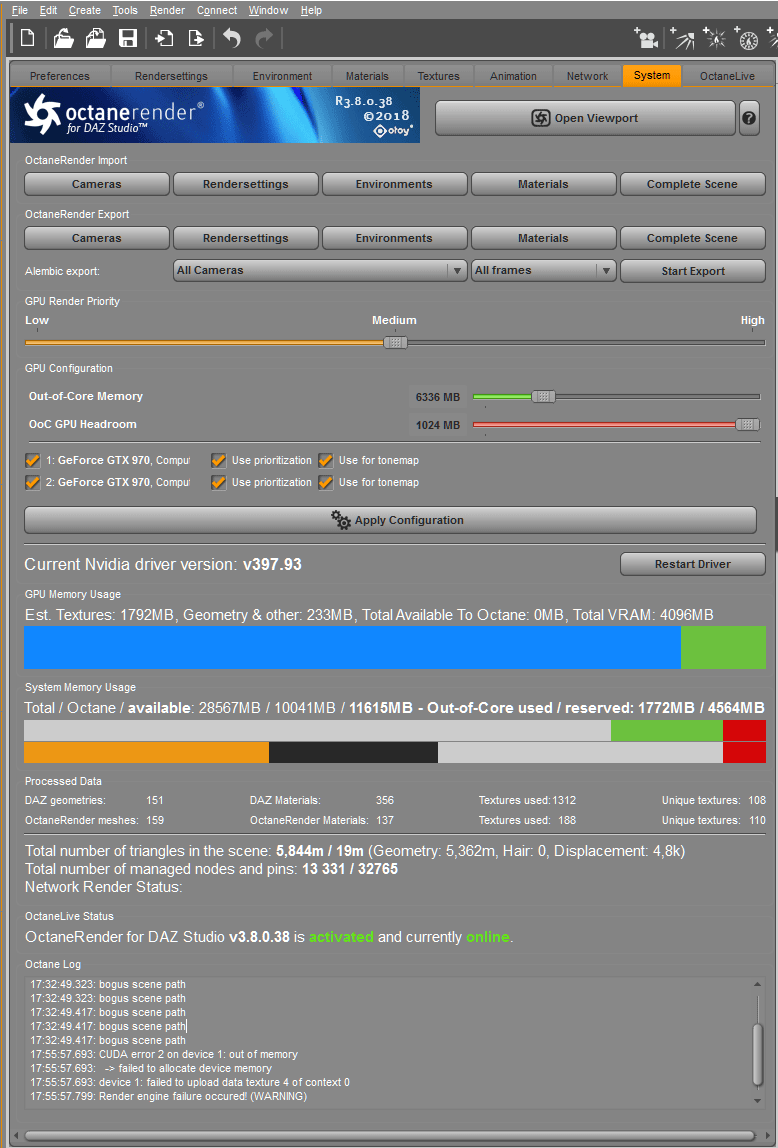
Task: Toggle Use for tonemap for GPU 1
Action: [x=326, y=461]
